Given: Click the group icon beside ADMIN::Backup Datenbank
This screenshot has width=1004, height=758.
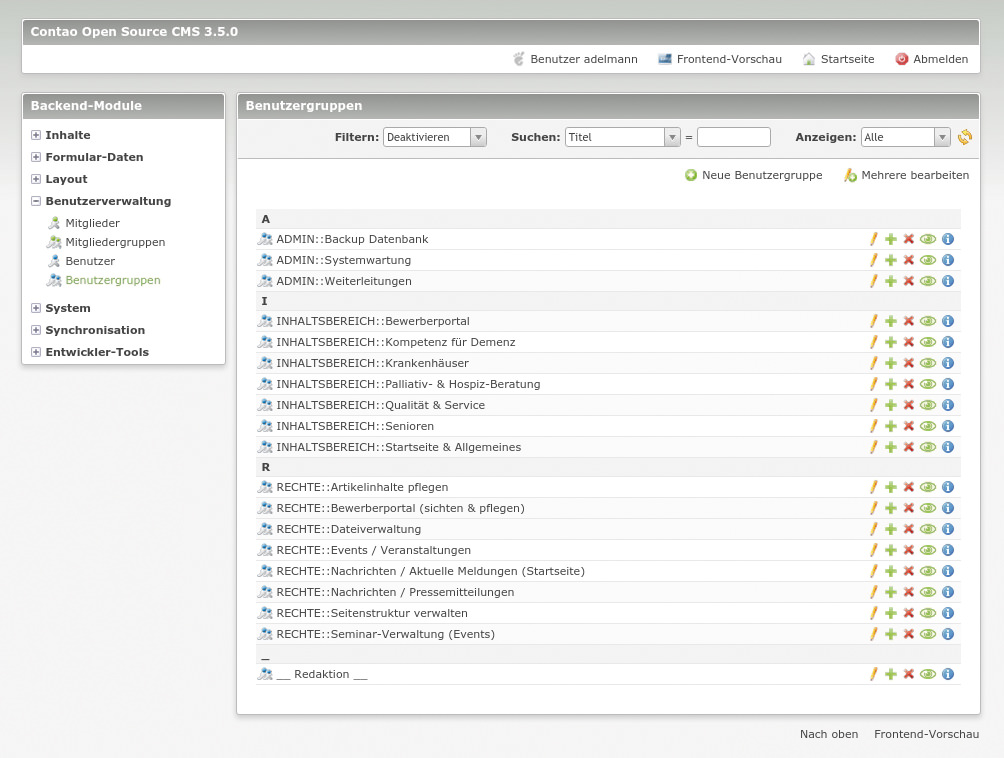Looking at the screenshot, I should pos(265,239).
